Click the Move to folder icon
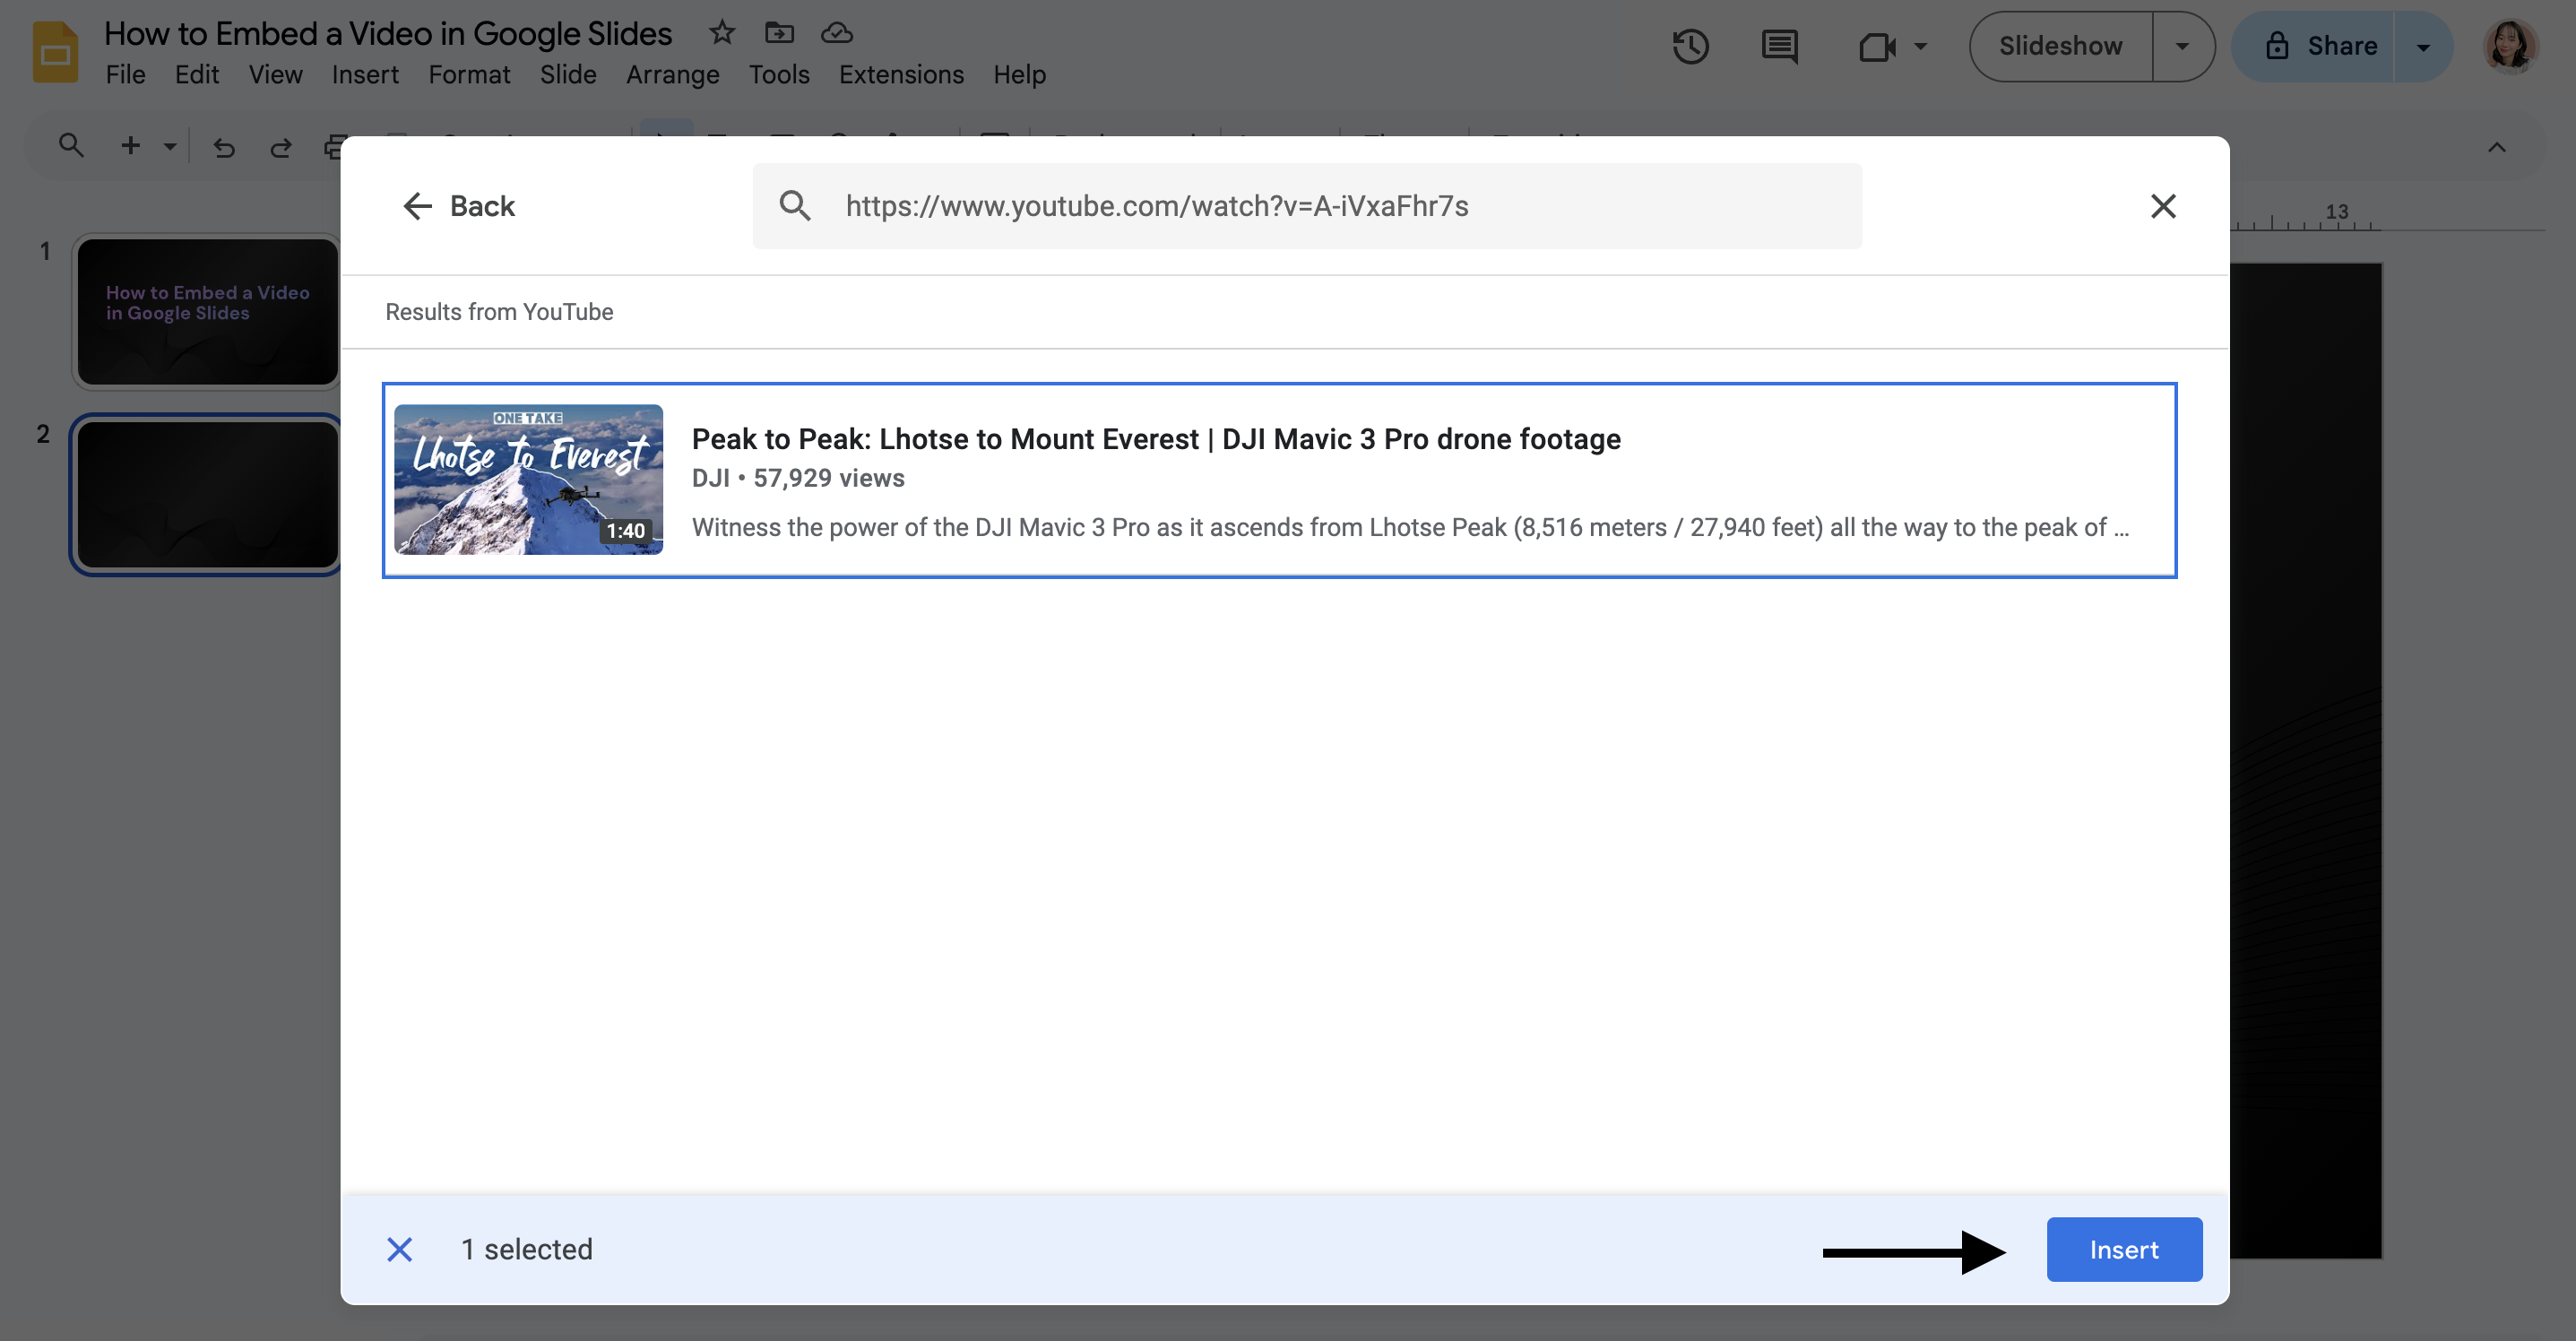This screenshot has height=1341, width=2576. click(779, 33)
